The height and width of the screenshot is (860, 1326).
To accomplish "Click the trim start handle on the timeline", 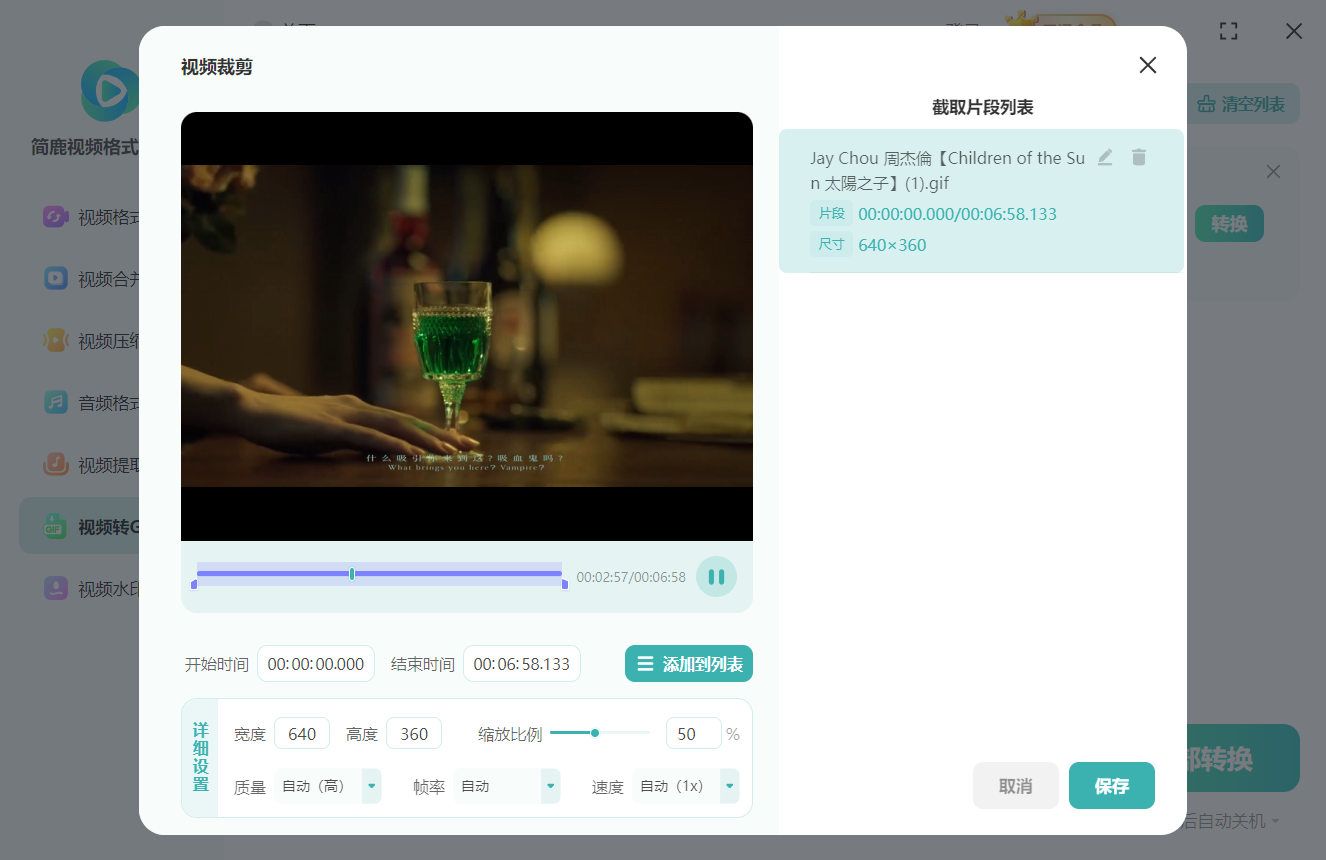I will [x=194, y=584].
